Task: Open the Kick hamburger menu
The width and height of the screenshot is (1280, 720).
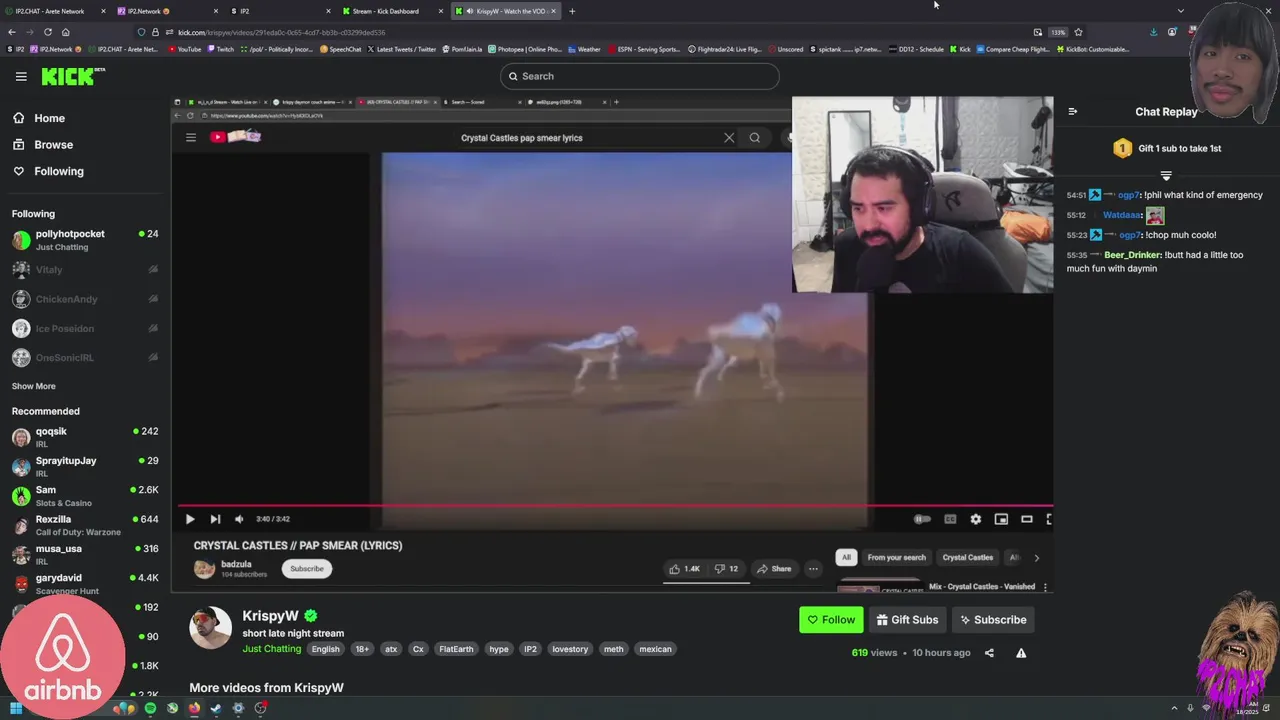Action: (x=21, y=76)
